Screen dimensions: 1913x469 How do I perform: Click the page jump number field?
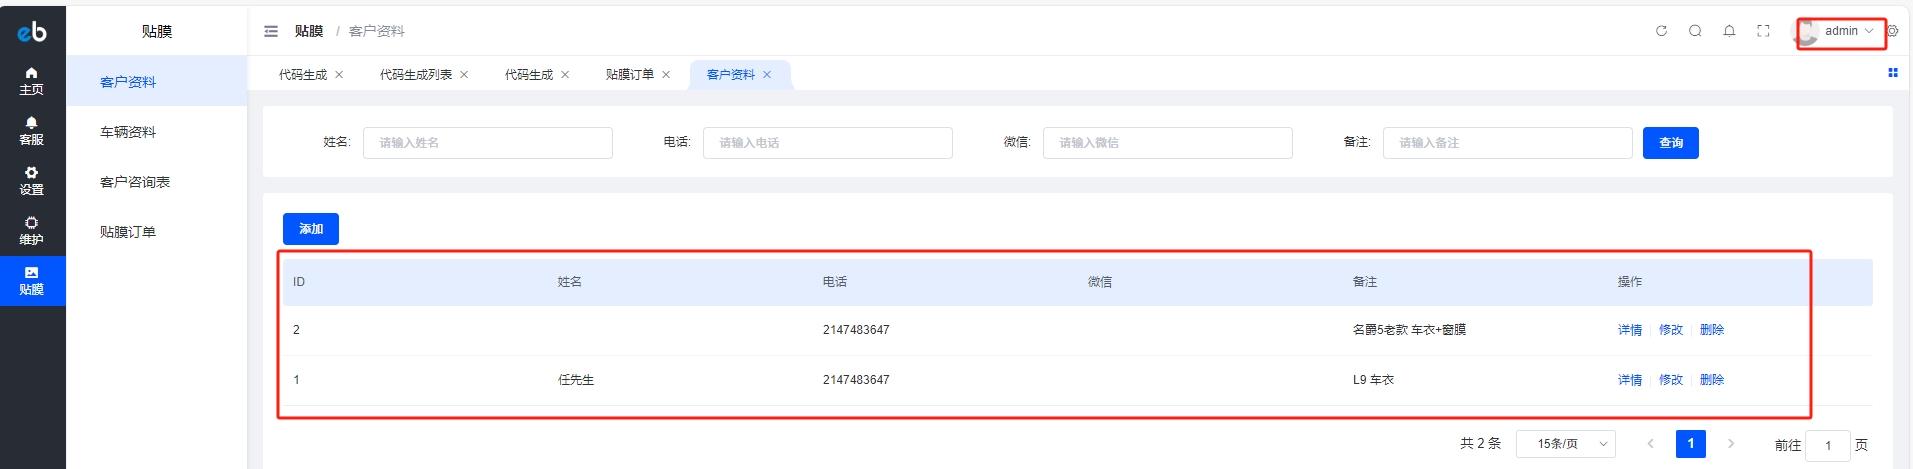pos(1828,445)
